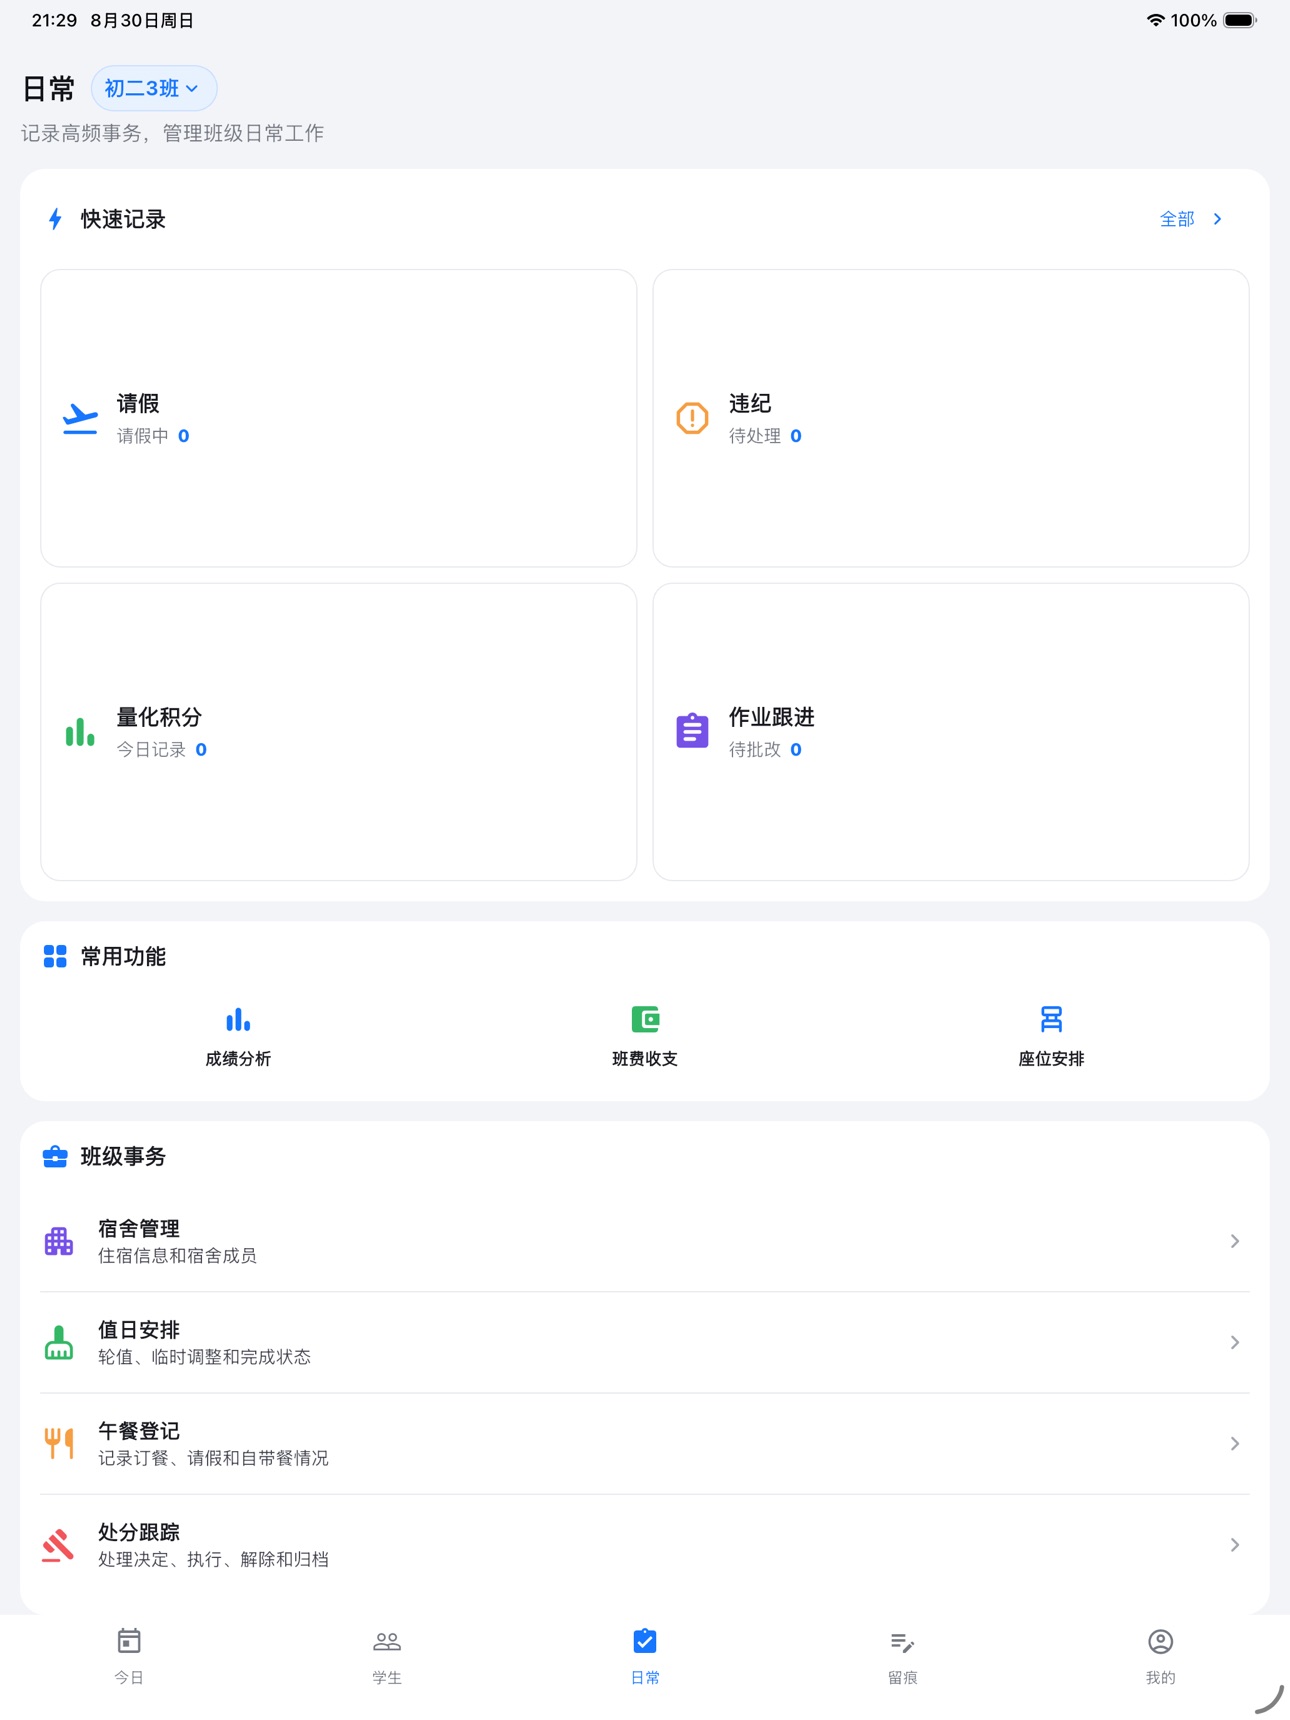Click the 班费收支 label
Viewport: 1290px width, 1720px height.
[645, 1059]
